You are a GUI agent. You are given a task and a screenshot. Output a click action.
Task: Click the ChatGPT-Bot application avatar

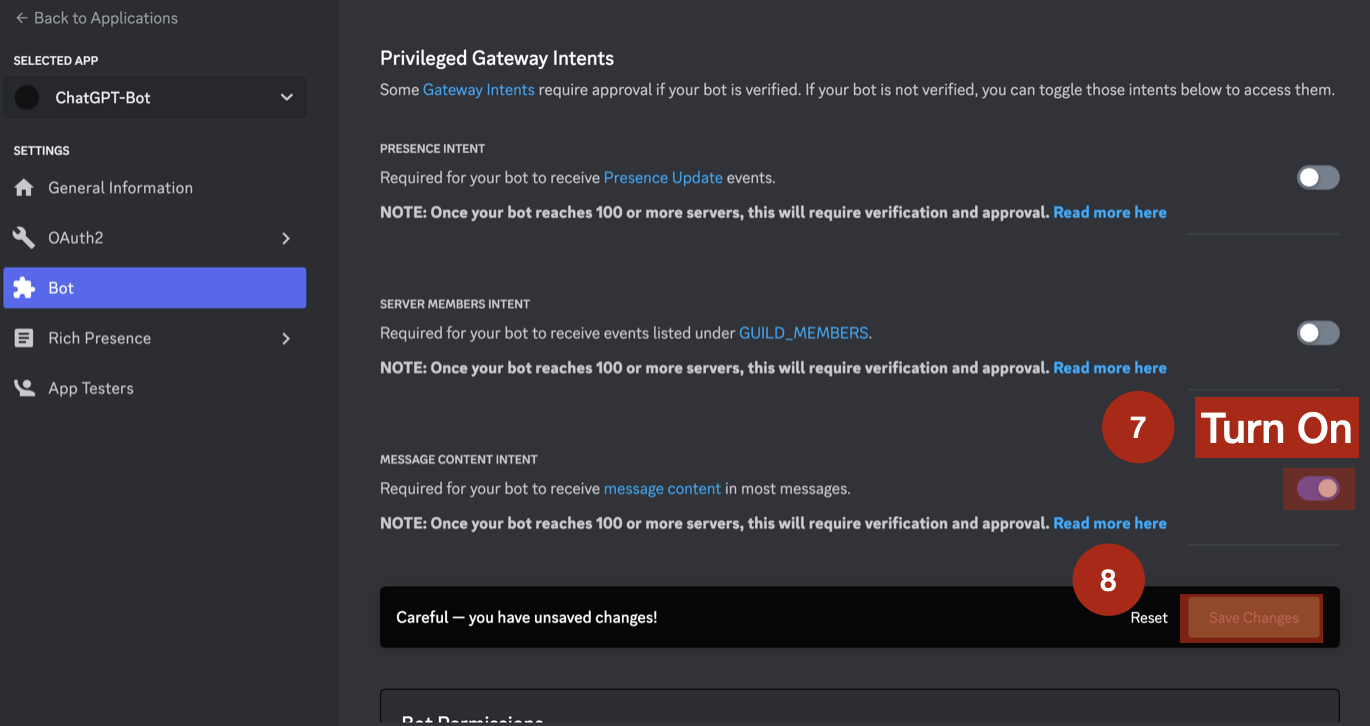tap(31, 97)
